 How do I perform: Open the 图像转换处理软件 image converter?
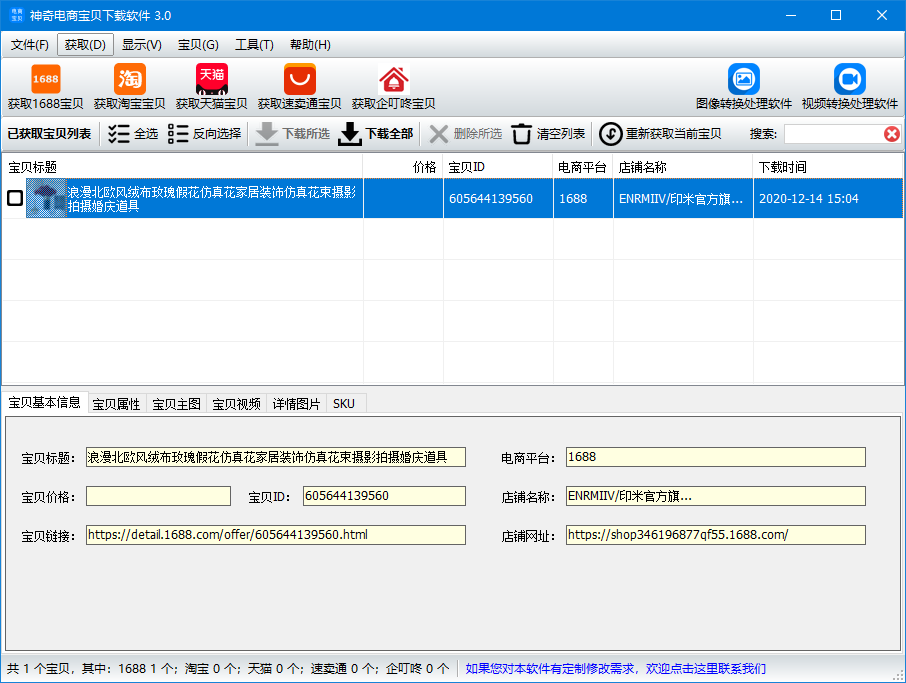click(x=744, y=85)
